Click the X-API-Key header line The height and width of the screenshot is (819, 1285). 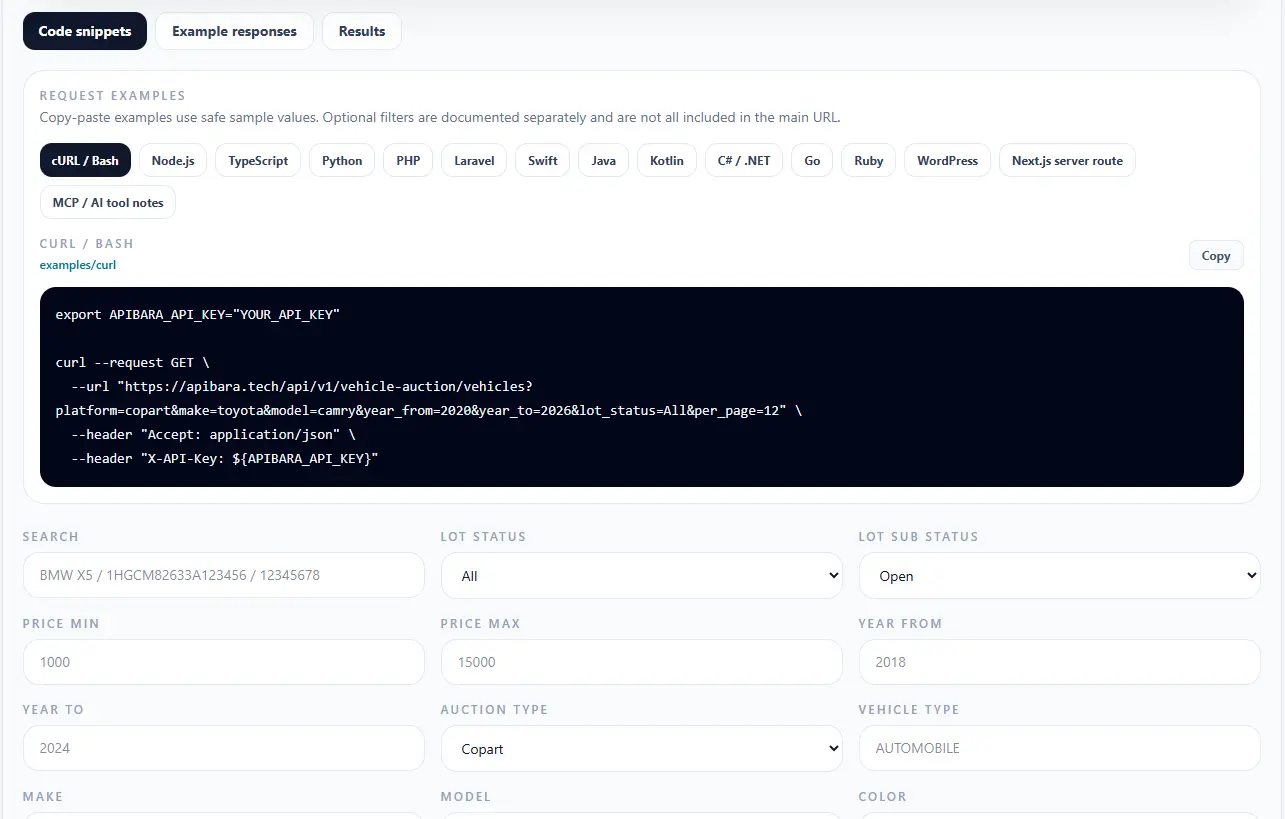[x=225, y=458]
